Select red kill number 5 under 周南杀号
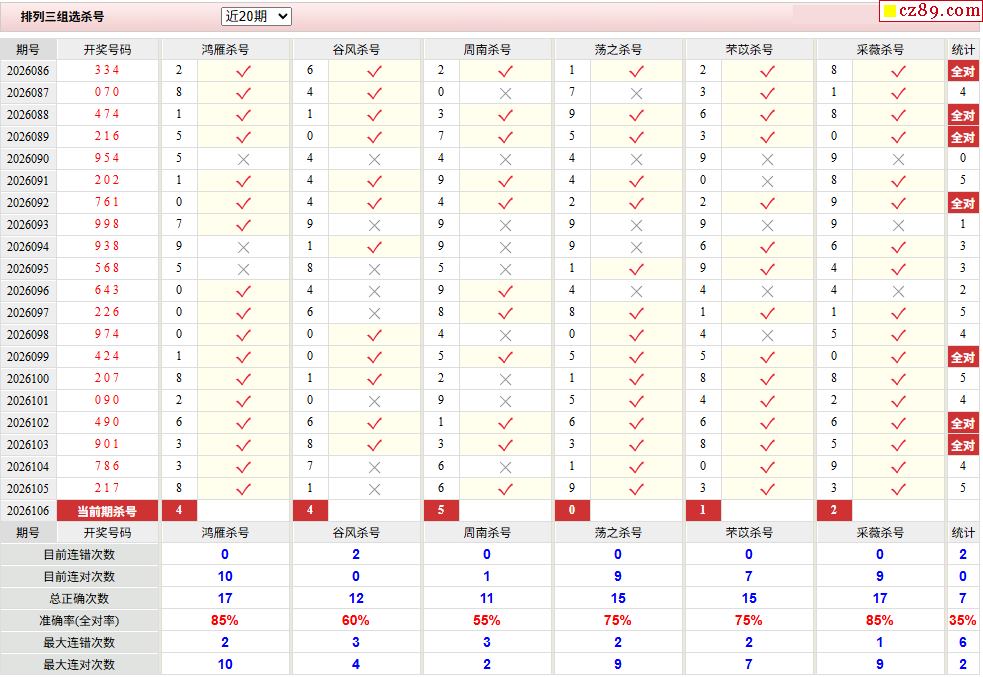The width and height of the screenshot is (983, 677). 441,511
